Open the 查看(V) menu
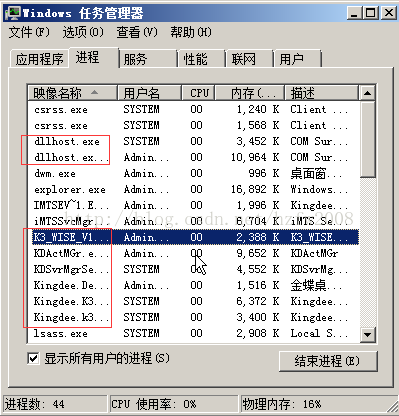The width and height of the screenshot is (399, 416). point(137,32)
